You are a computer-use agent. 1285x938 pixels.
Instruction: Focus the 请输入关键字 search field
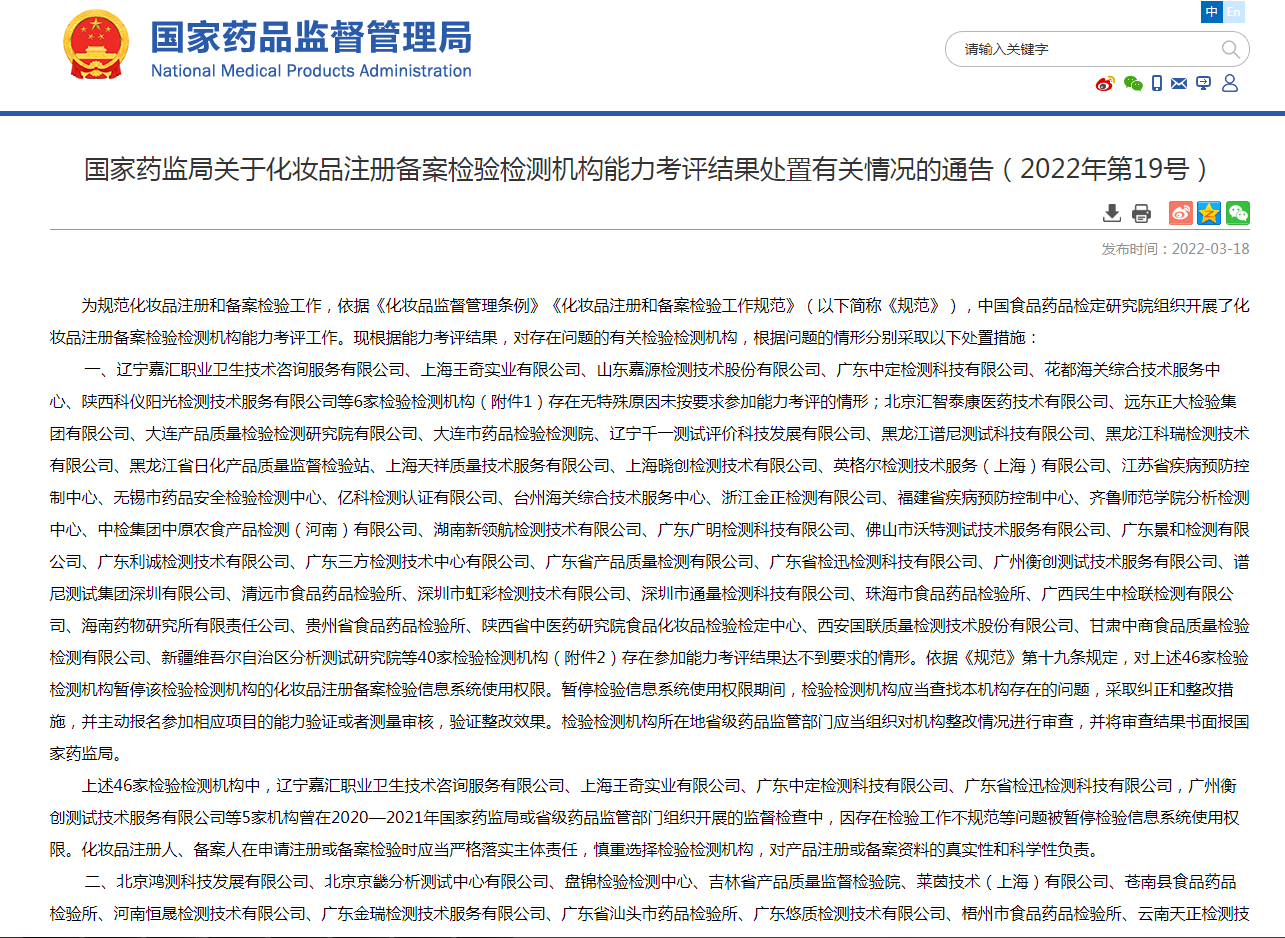click(x=1085, y=49)
